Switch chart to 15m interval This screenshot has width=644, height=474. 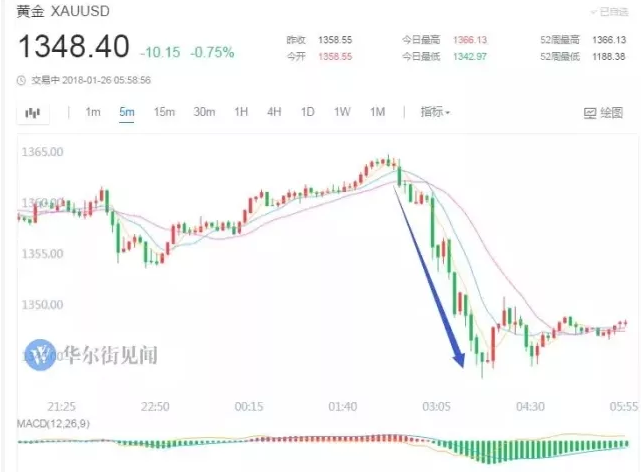pyautogui.click(x=164, y=112)
